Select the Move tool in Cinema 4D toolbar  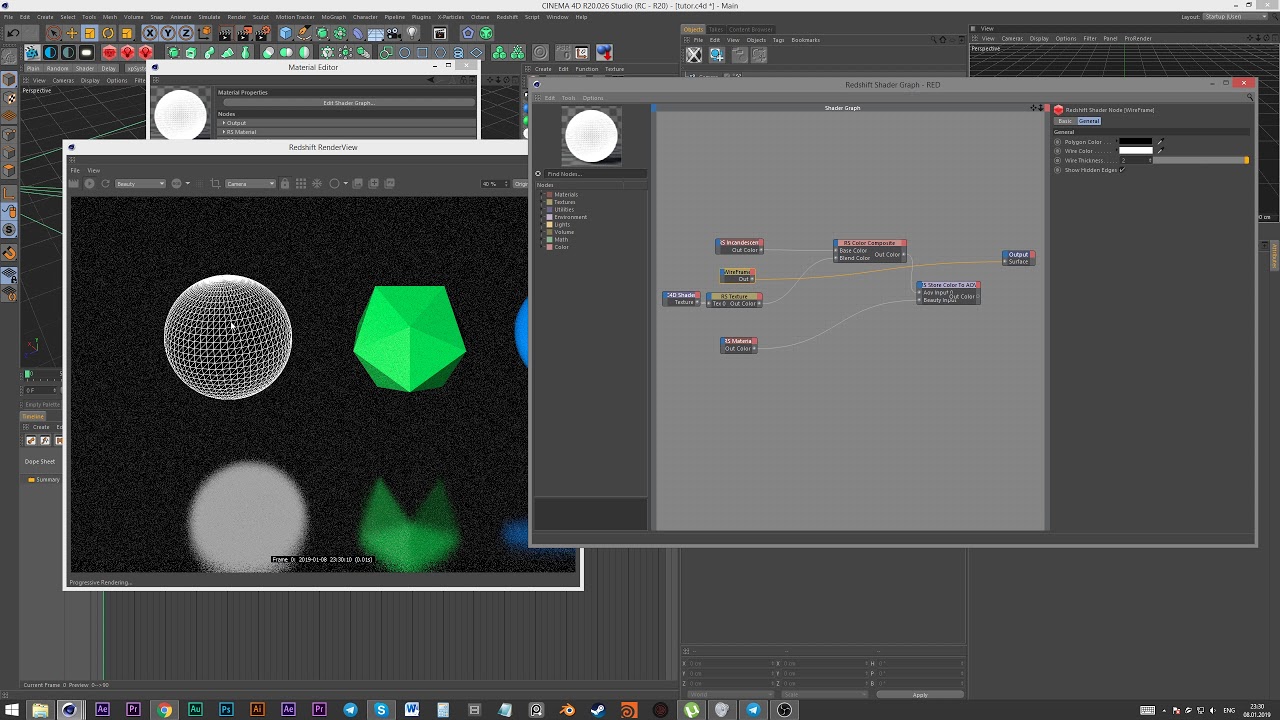coord(71,33)
